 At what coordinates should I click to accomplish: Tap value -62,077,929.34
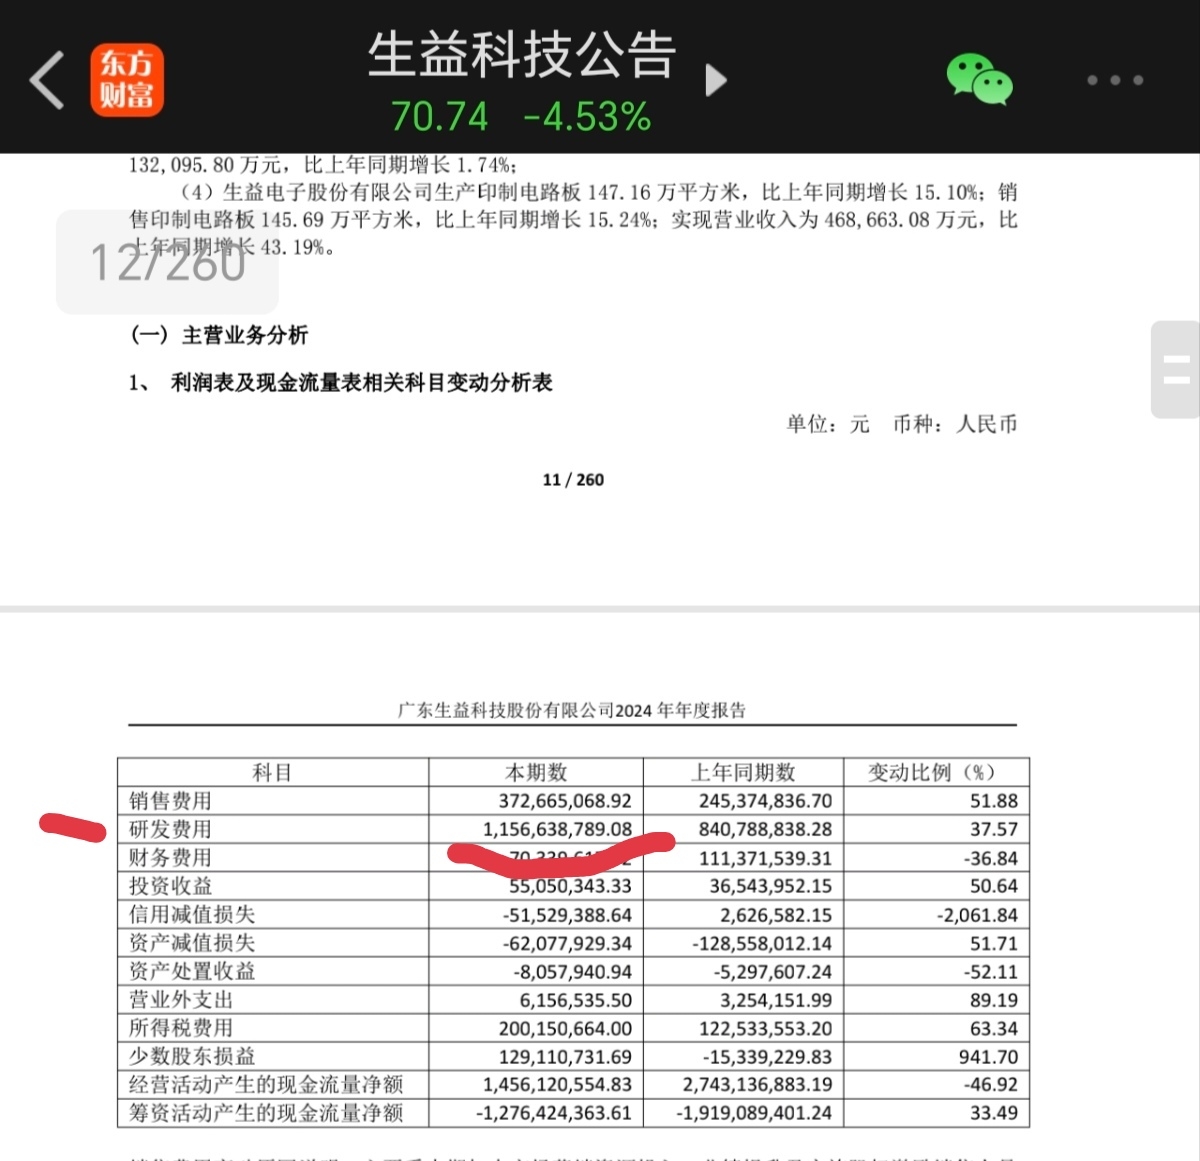pyautogui.click(x=567, y=943)
